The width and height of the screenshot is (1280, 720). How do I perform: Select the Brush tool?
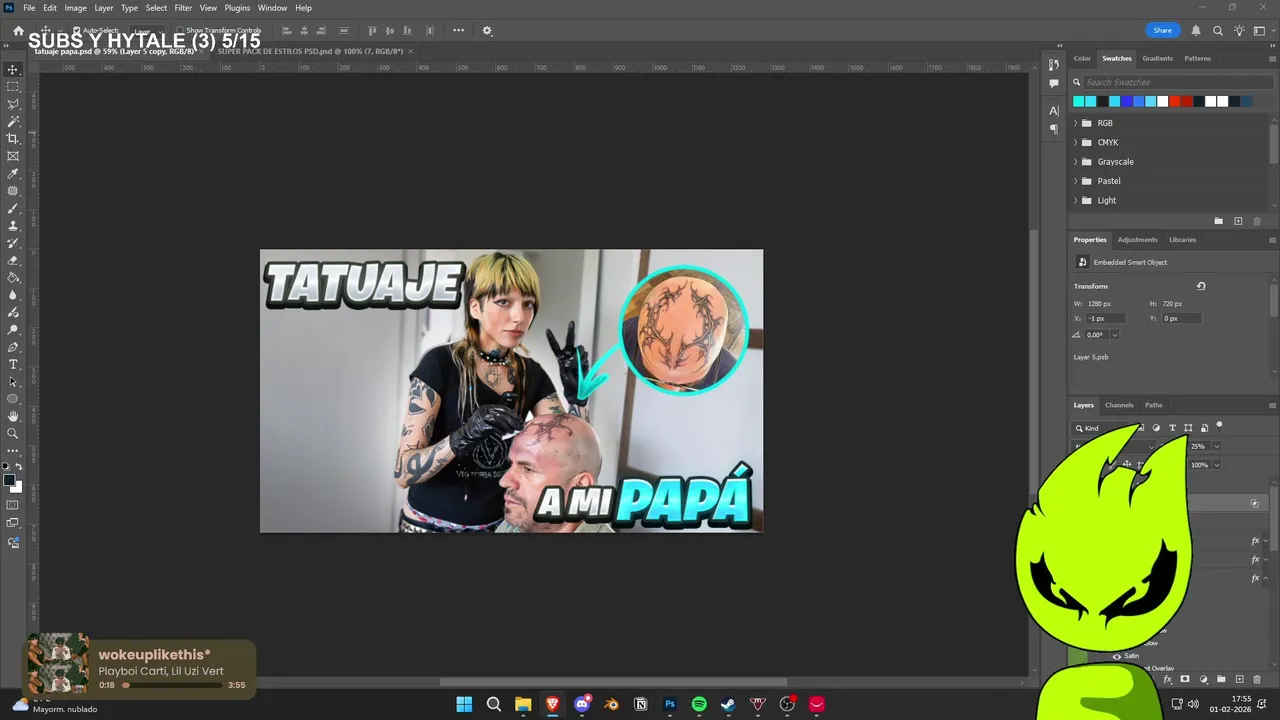pyautogui.click(x=13, y=208)
